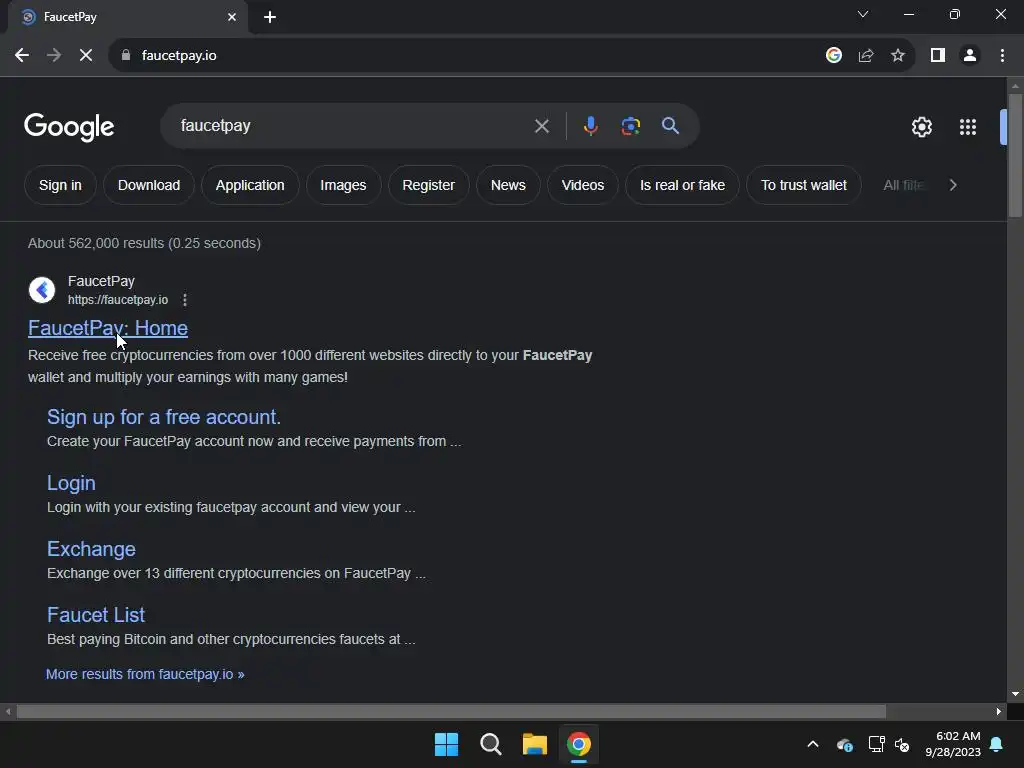This screenshot has width=1024, height=768.
Task: Submit search with magnifier icon
Action: [x=670, y=126]
